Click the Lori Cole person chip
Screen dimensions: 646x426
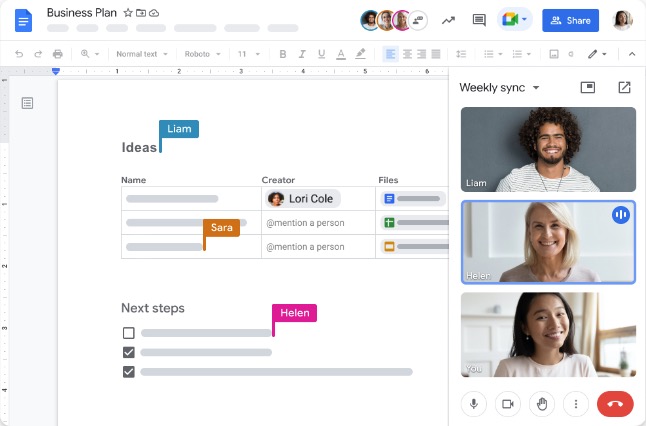(x=303, y=199)
